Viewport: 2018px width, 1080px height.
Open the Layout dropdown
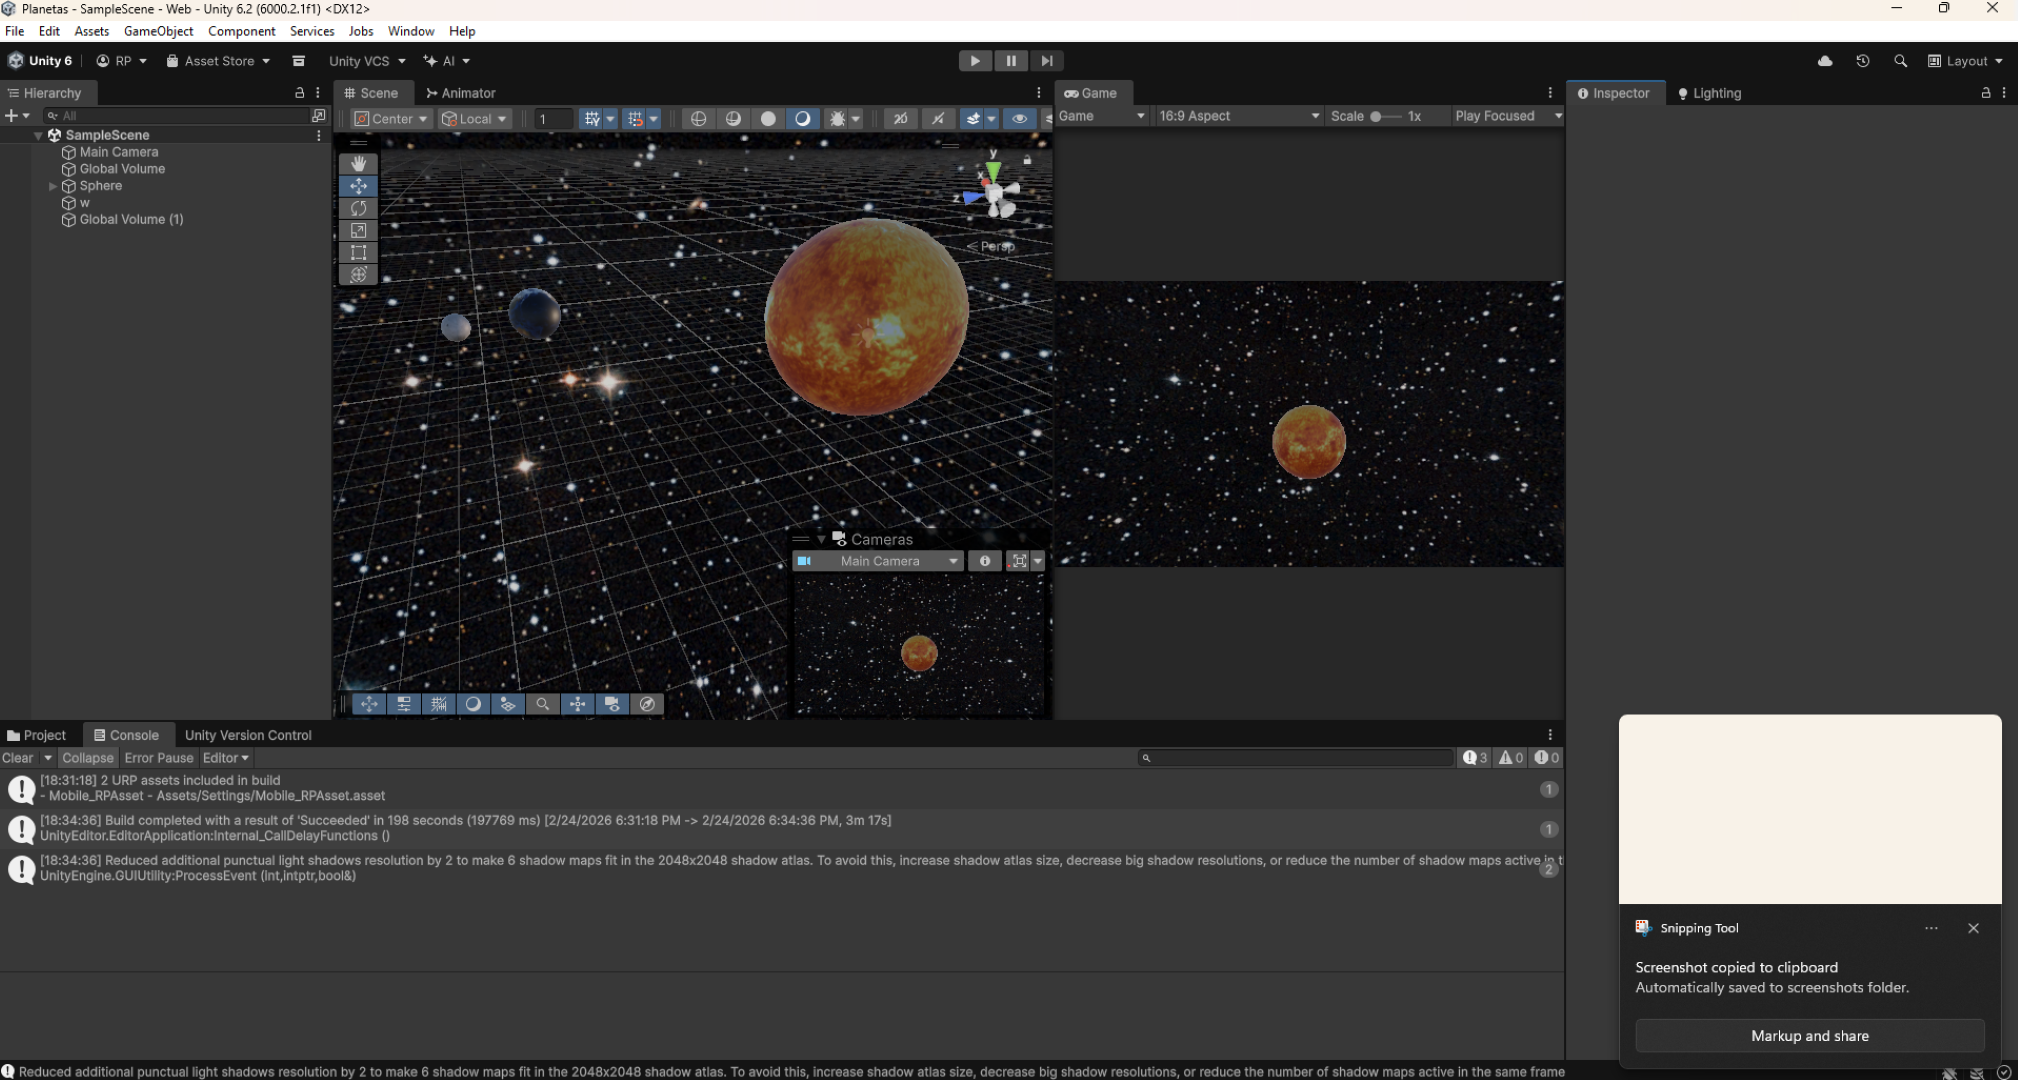(1965, 61)
